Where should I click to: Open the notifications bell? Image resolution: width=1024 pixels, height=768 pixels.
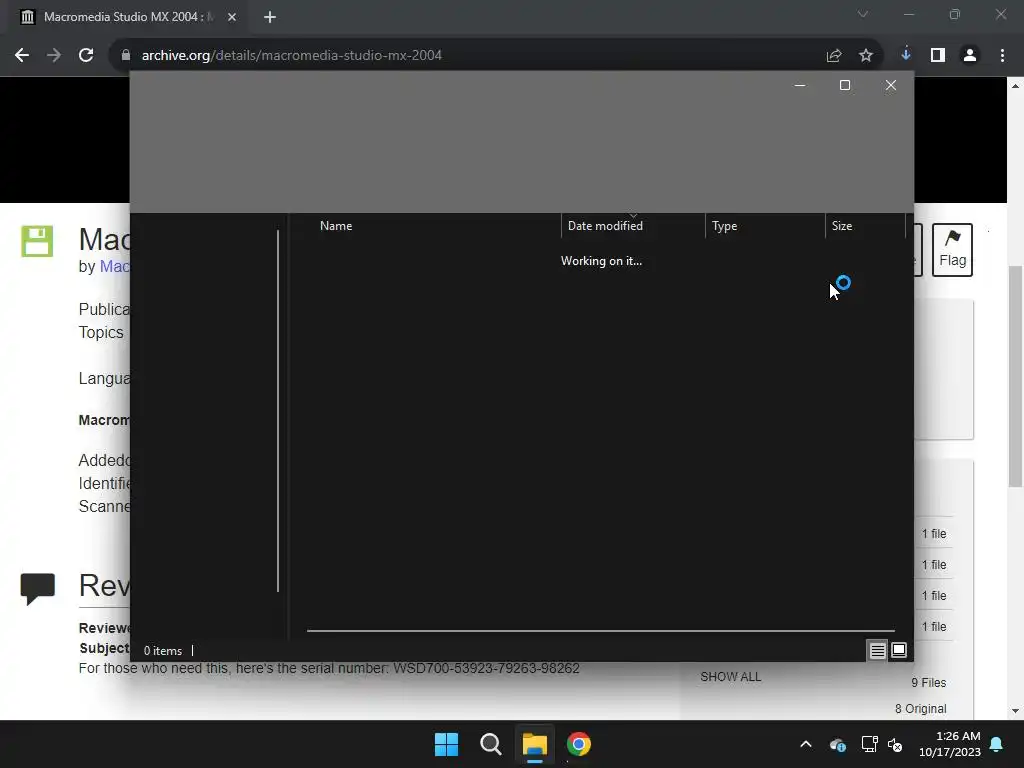click(x=997, y=744)
